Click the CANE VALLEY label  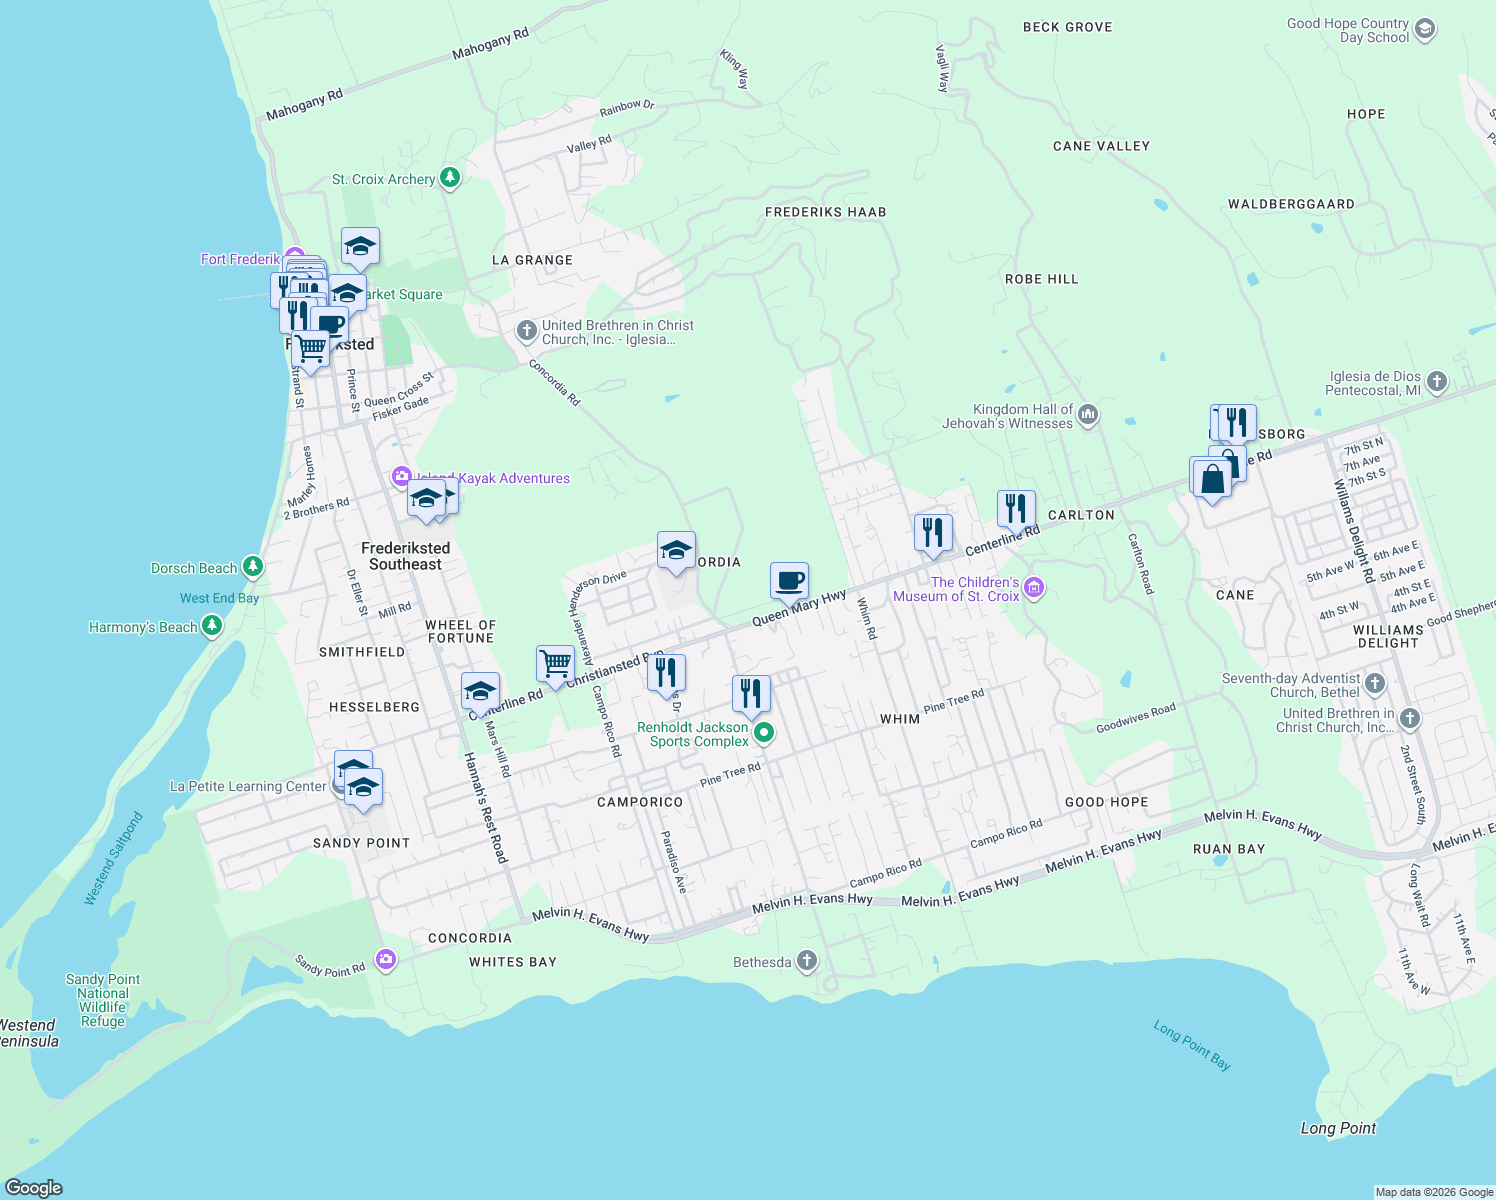(x=1101, y=146)
